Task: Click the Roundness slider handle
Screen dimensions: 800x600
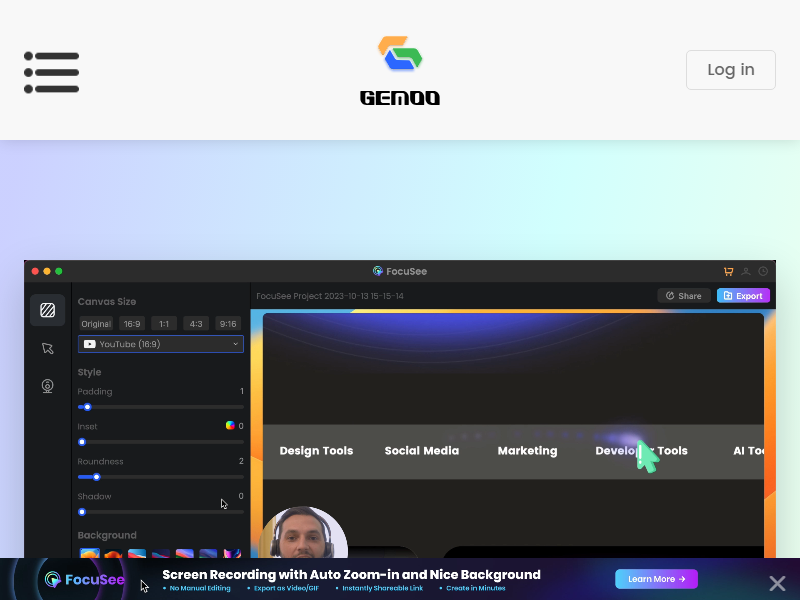Action: pos(96,477)
